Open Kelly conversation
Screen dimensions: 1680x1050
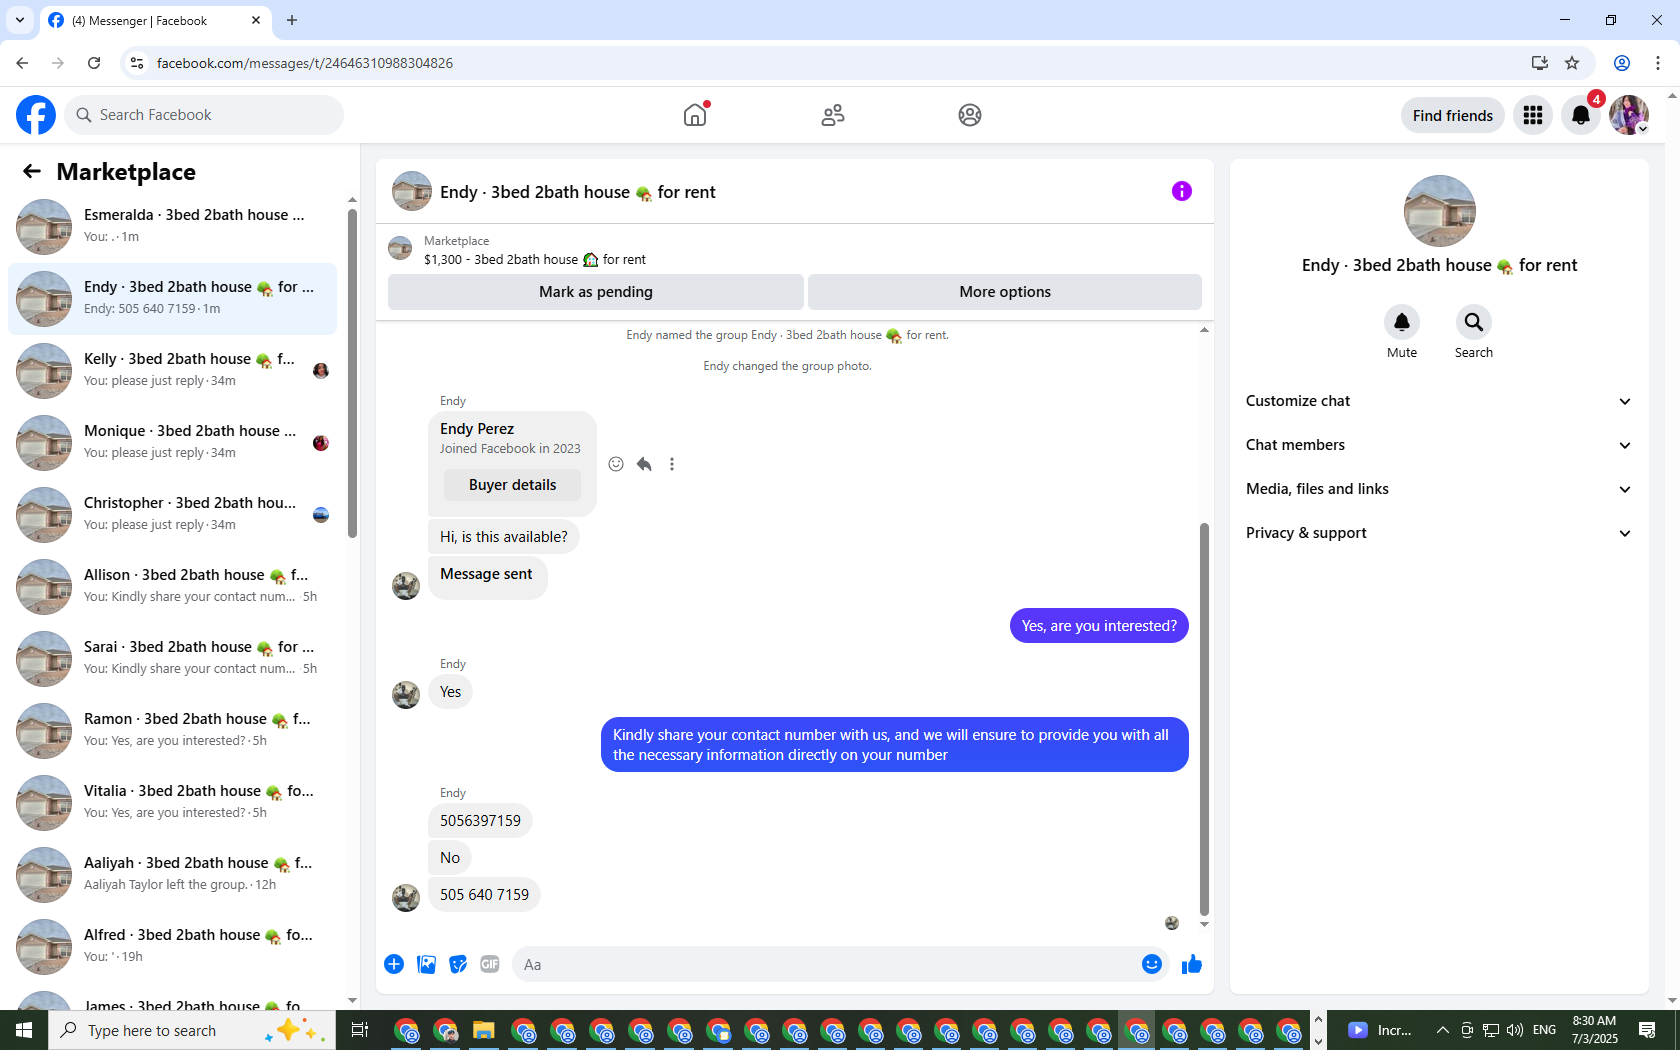click(172, 370)
